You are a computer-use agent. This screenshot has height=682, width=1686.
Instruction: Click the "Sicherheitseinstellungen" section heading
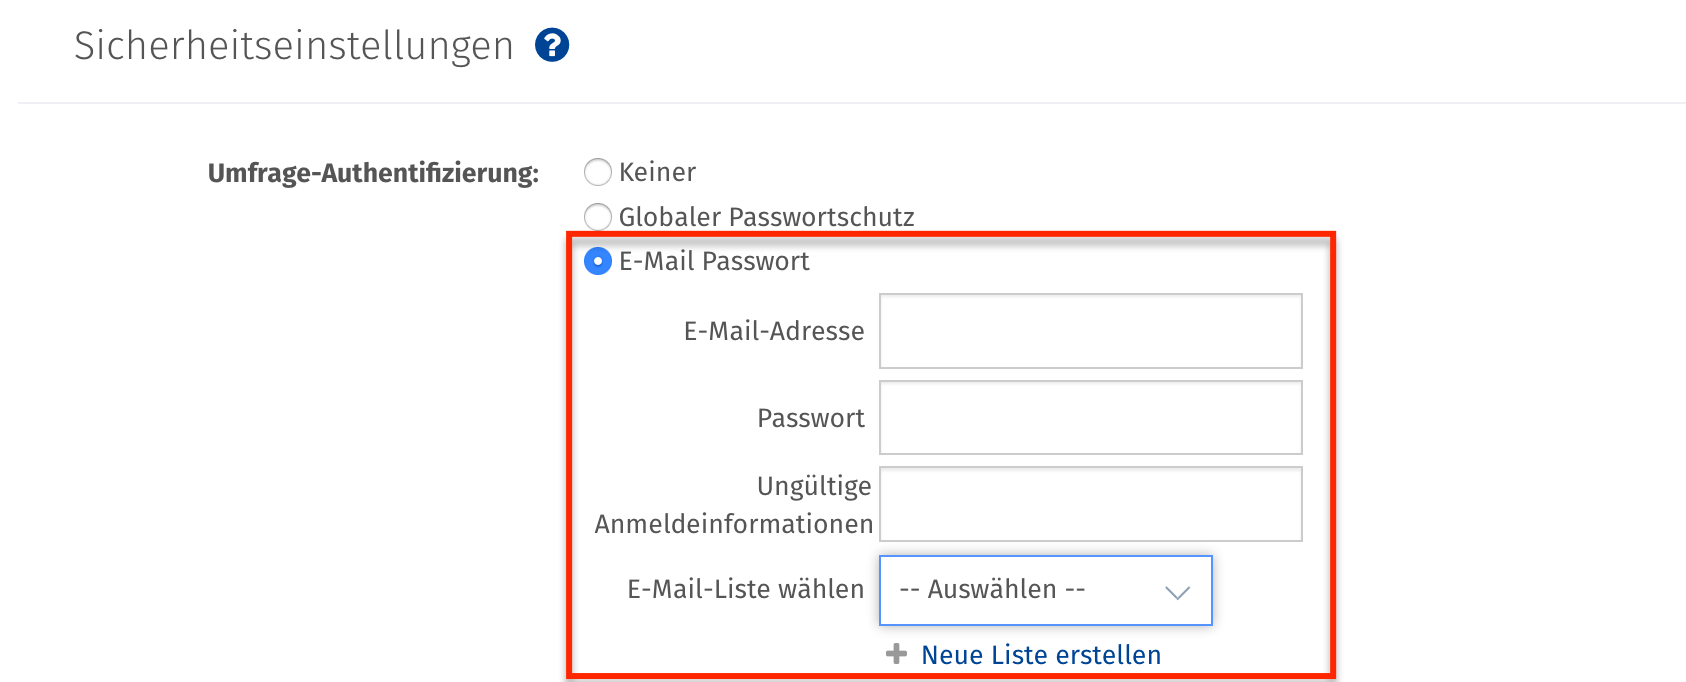[x=293, y=46]
